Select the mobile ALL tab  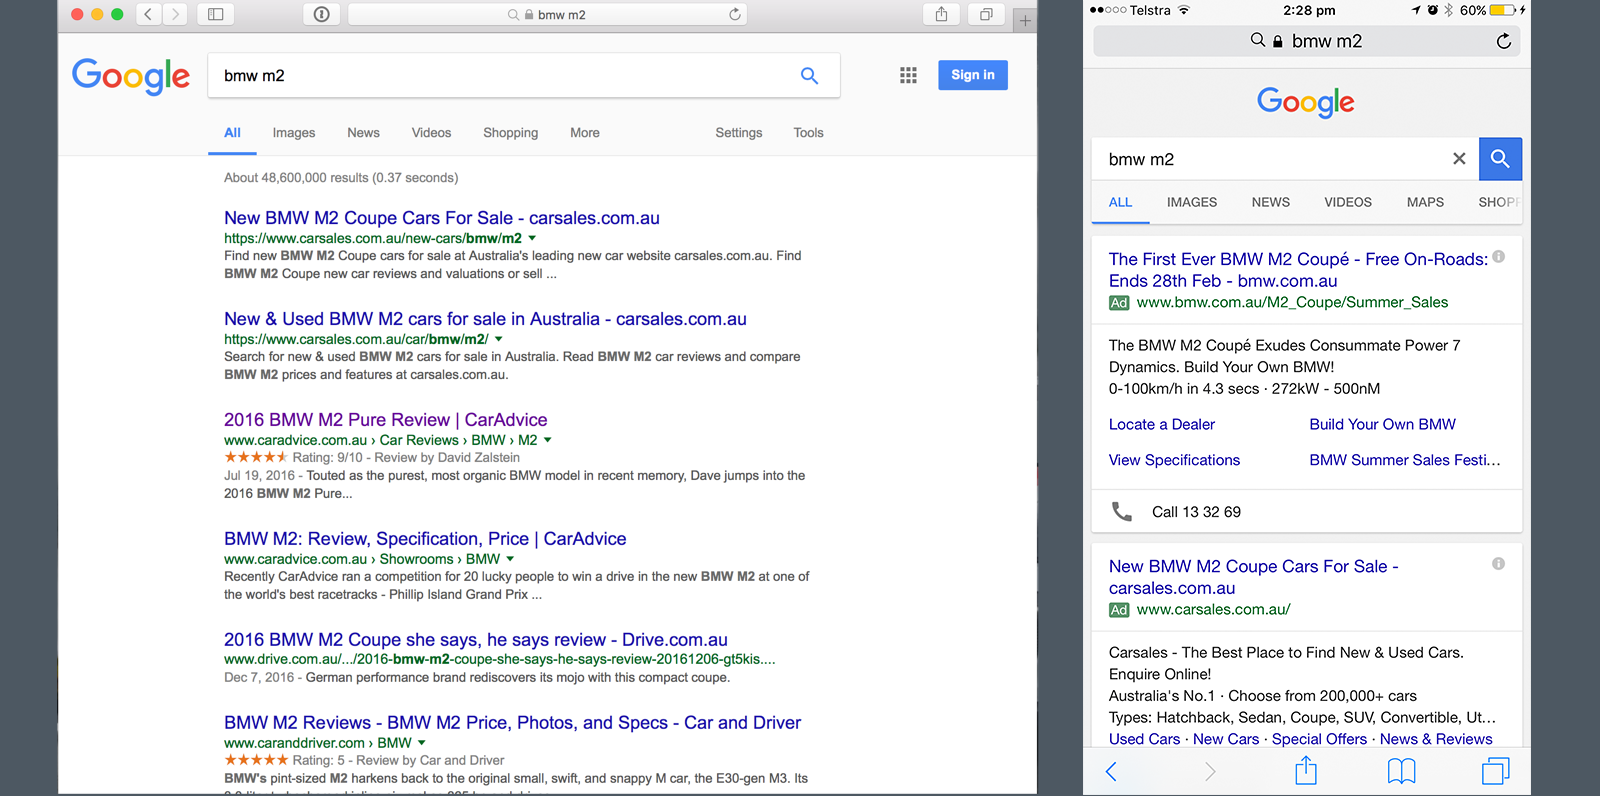coord(1120,202)
